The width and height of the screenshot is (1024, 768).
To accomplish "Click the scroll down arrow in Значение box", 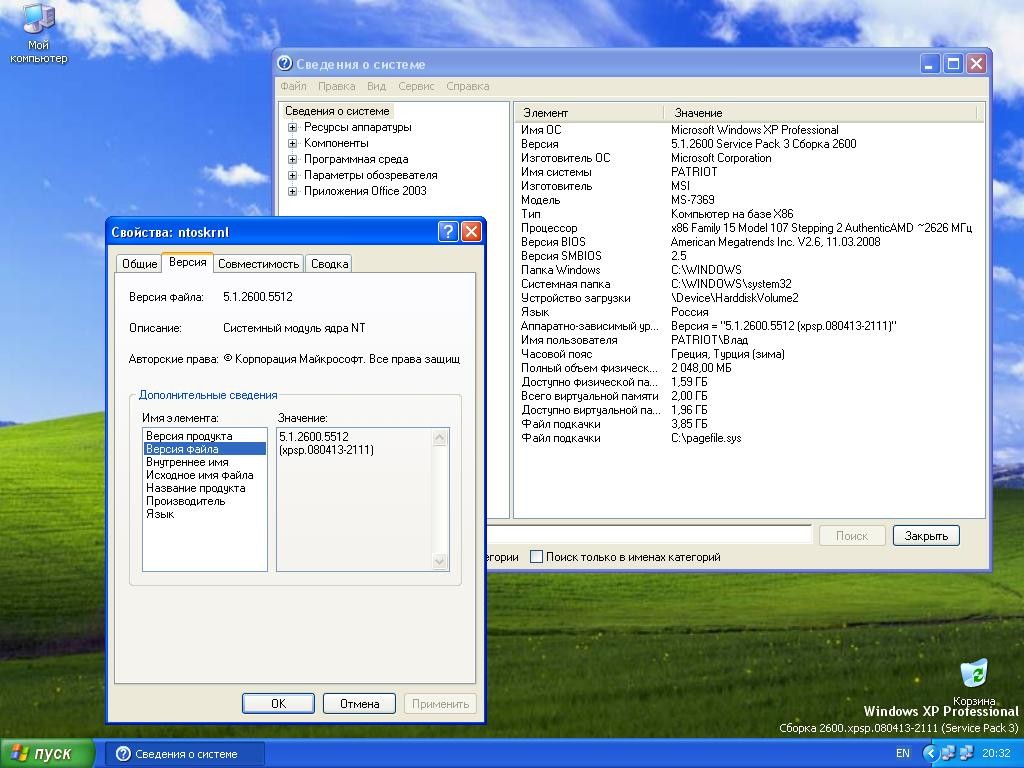I will (x=440, y=561).
